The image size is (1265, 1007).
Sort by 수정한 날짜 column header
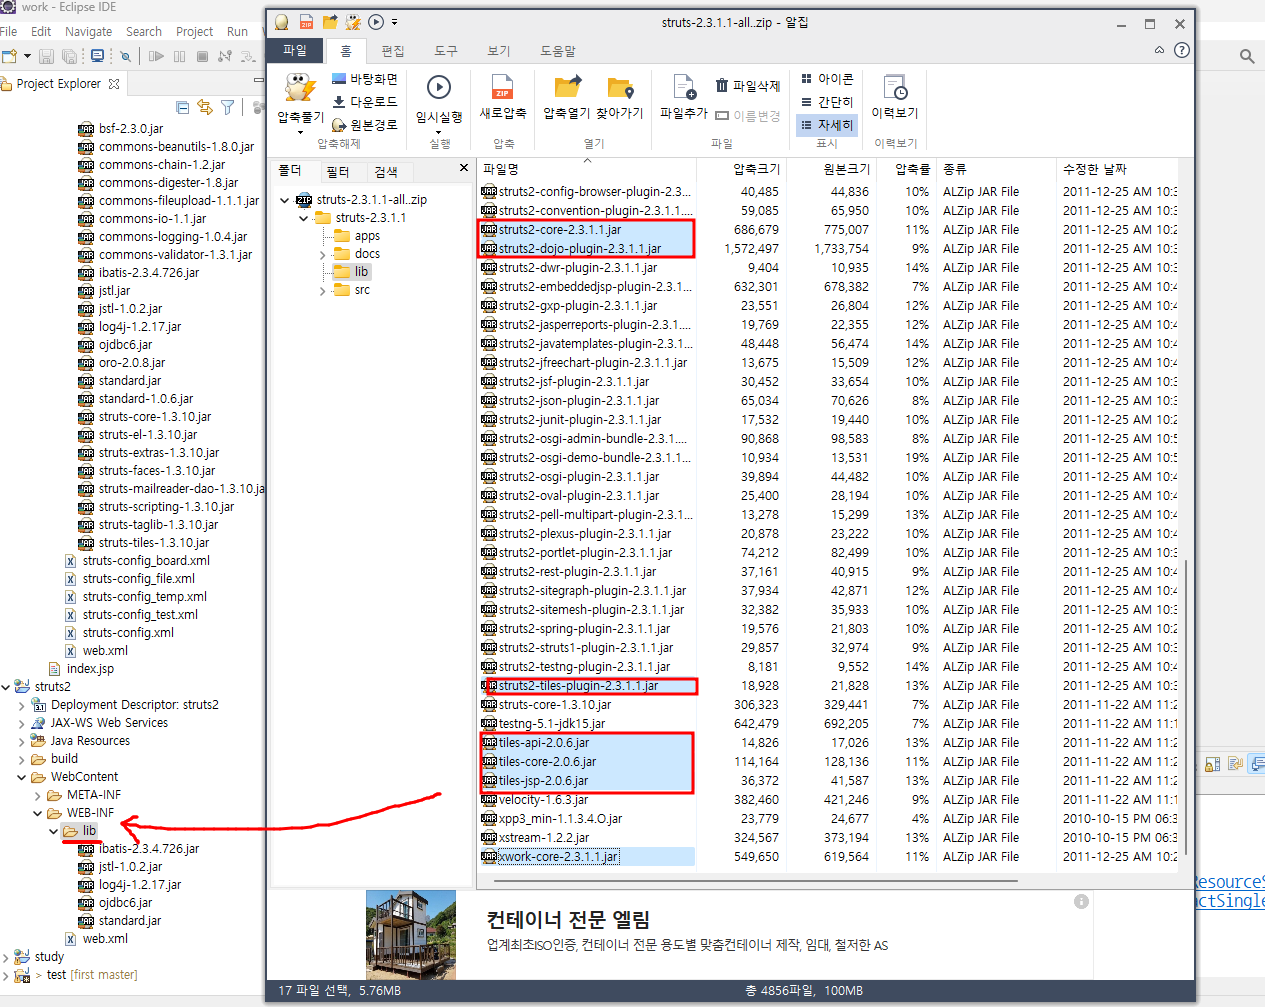(1118, 169)
